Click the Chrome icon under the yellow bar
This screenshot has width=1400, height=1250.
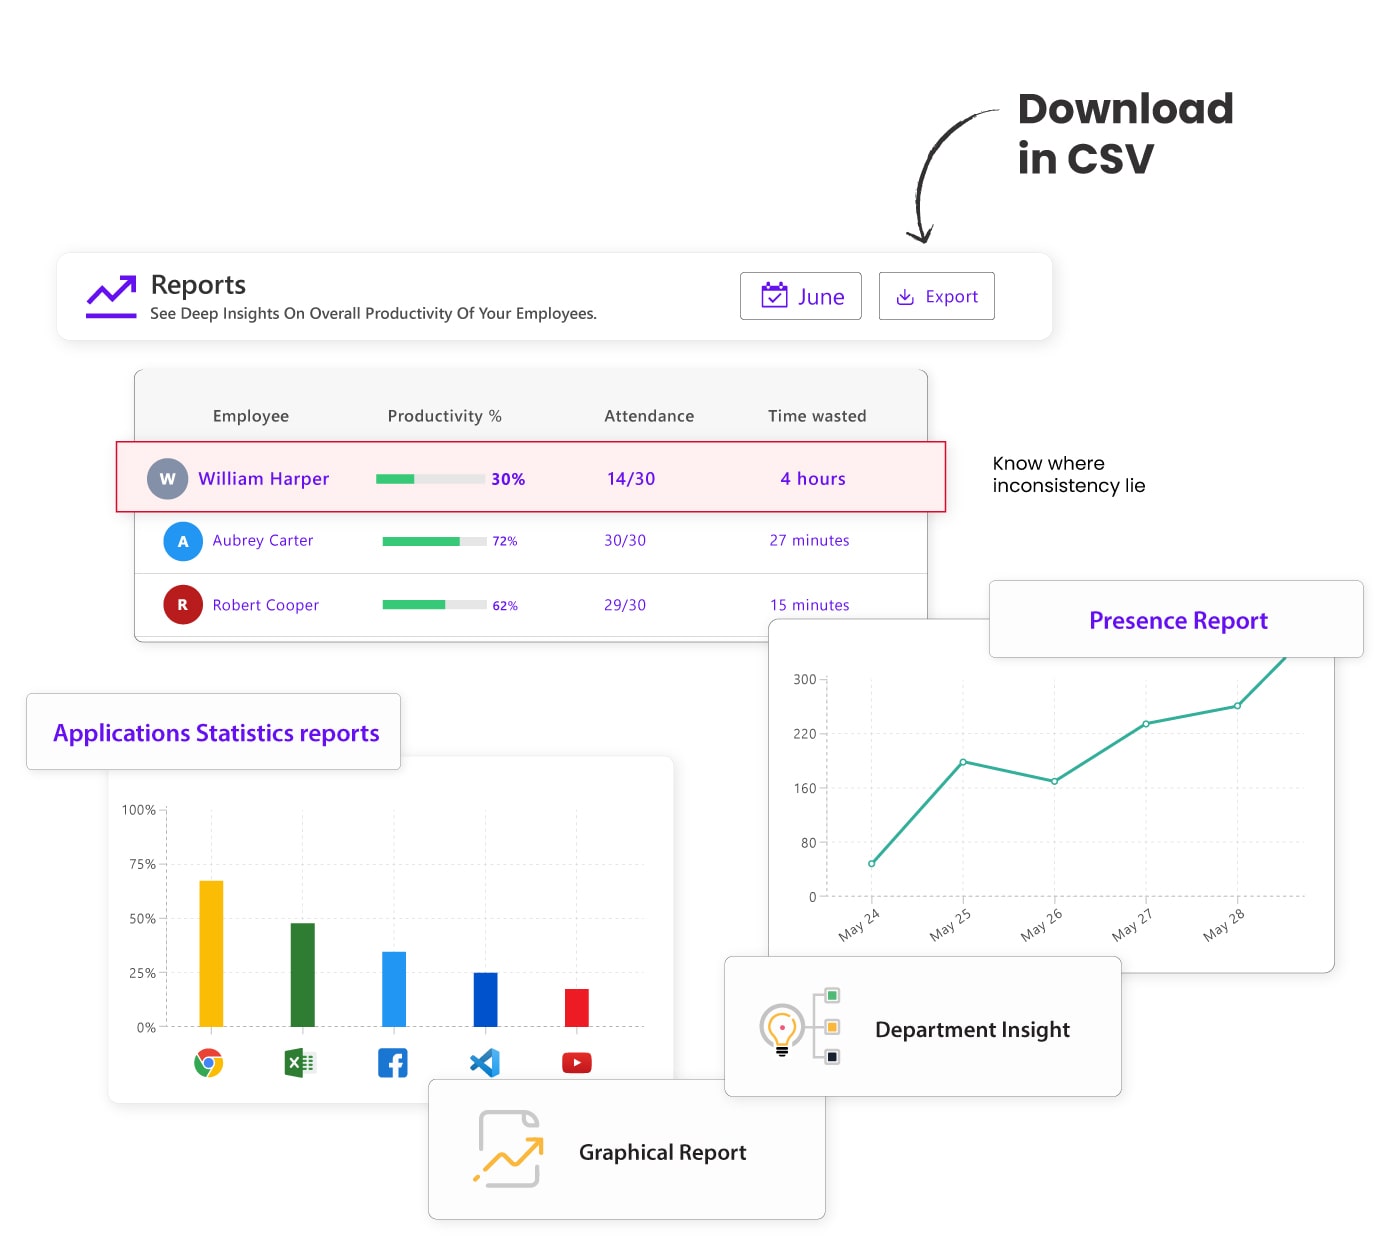click(x=209, y=1063)
